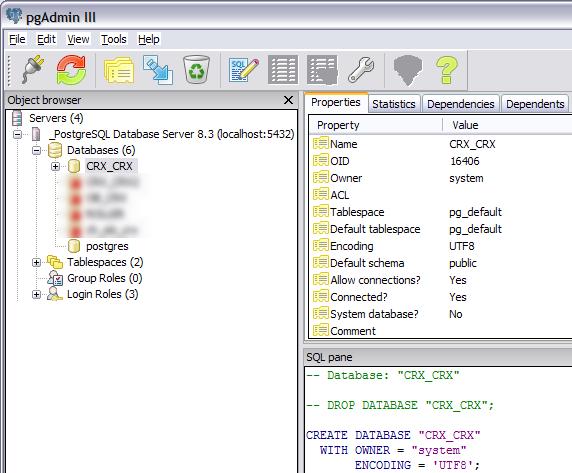Viewport: 572px width, 473px height.
Task: Click the property icon beside Encoding
Action: coord(321,245)
